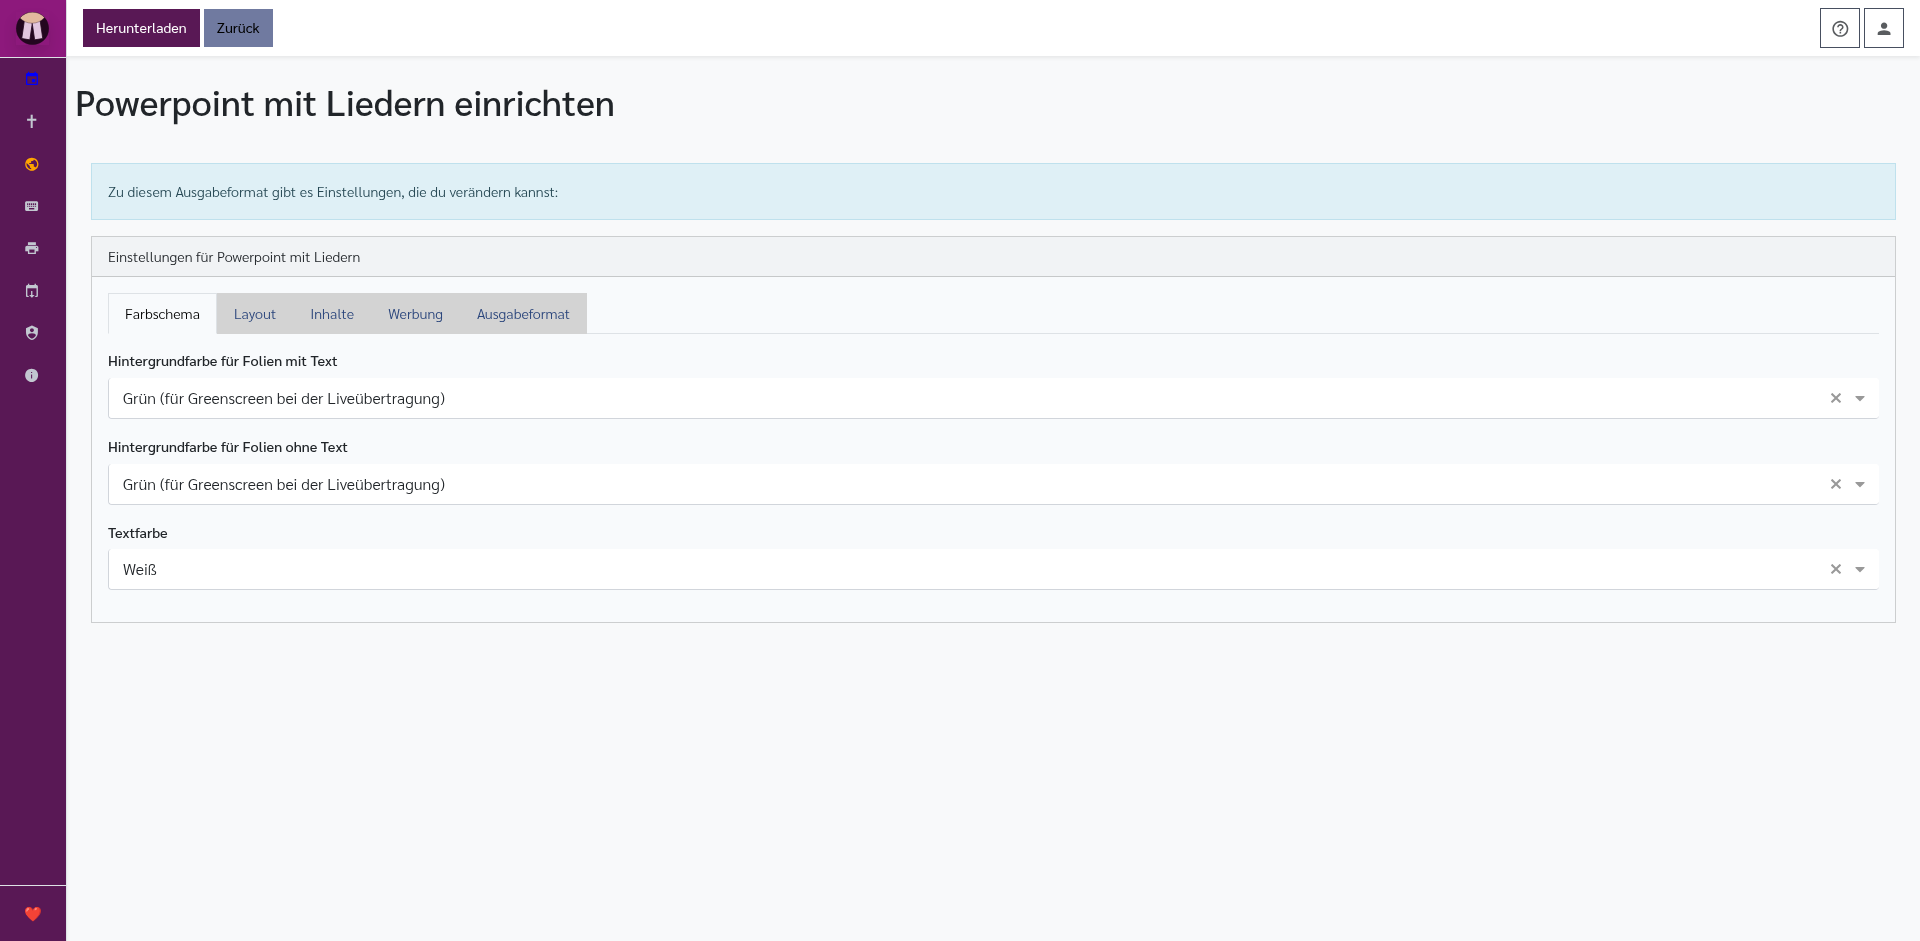Click the 'Powerpoint mit Liedern einrichten' heading
The height and width of the screenshot is (941, 1920).
point(345,104)
